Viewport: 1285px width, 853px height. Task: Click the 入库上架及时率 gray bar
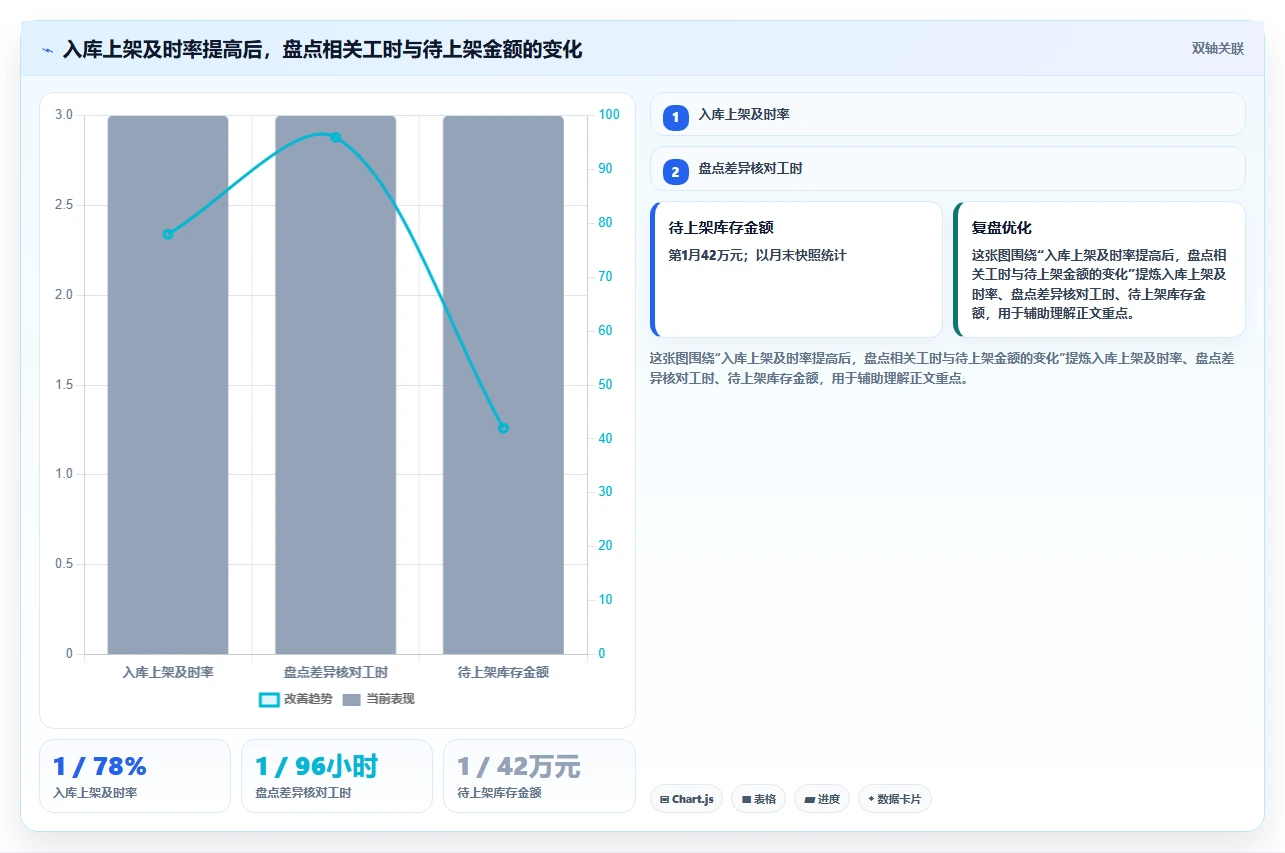pyautogui.click(x=168, y=385)
